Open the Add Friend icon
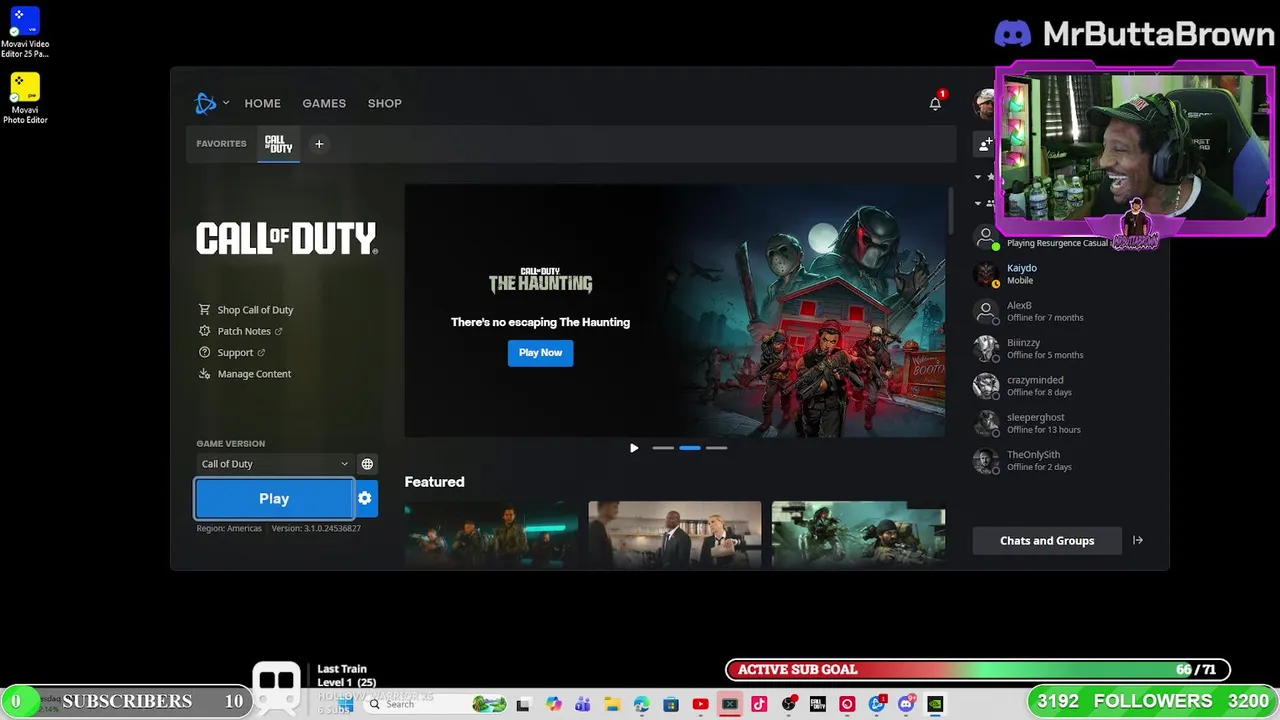 click(x=985, y=144)
